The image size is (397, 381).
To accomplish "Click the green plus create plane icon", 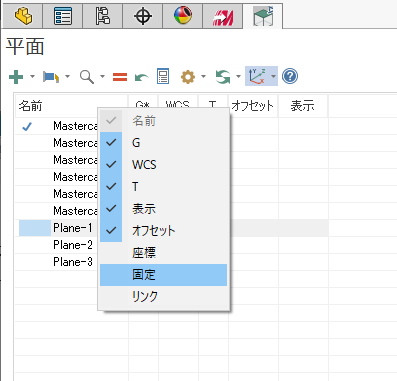I will coord(16,77).
